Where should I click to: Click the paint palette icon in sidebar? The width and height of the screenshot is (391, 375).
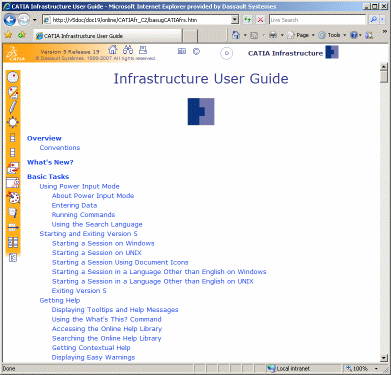(x=13, y=198)
